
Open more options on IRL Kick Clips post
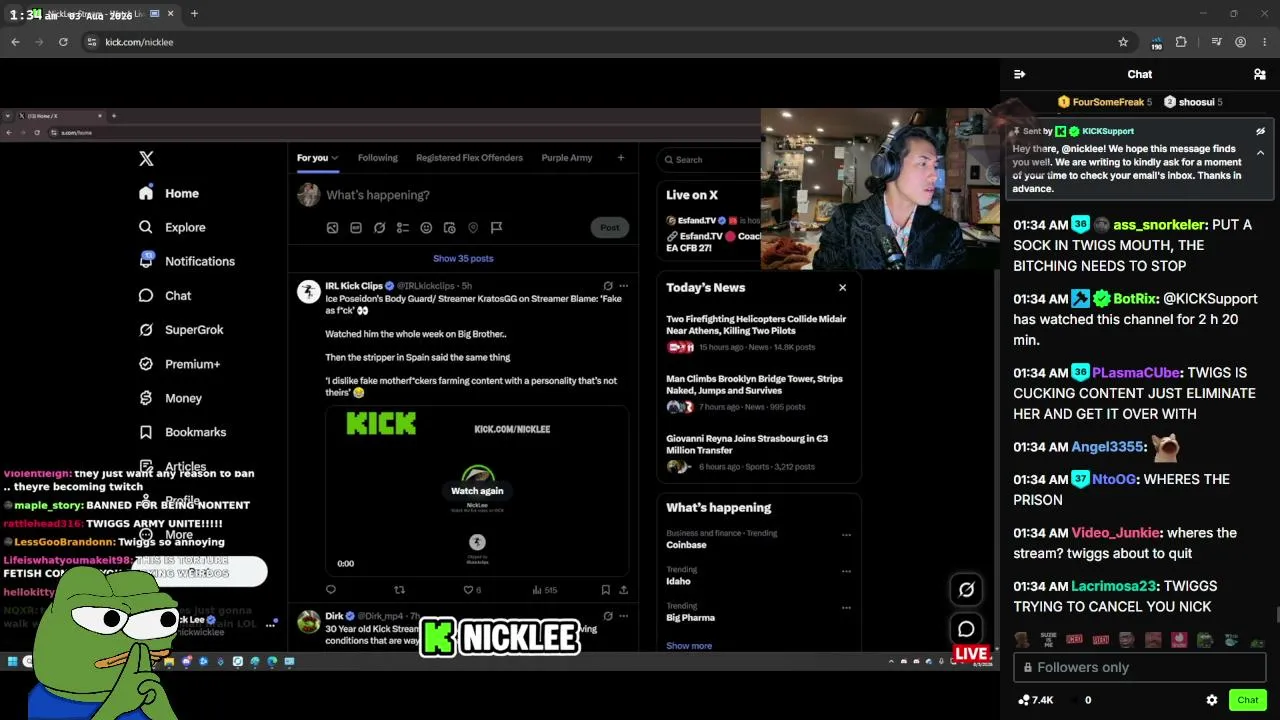[623, 286]
